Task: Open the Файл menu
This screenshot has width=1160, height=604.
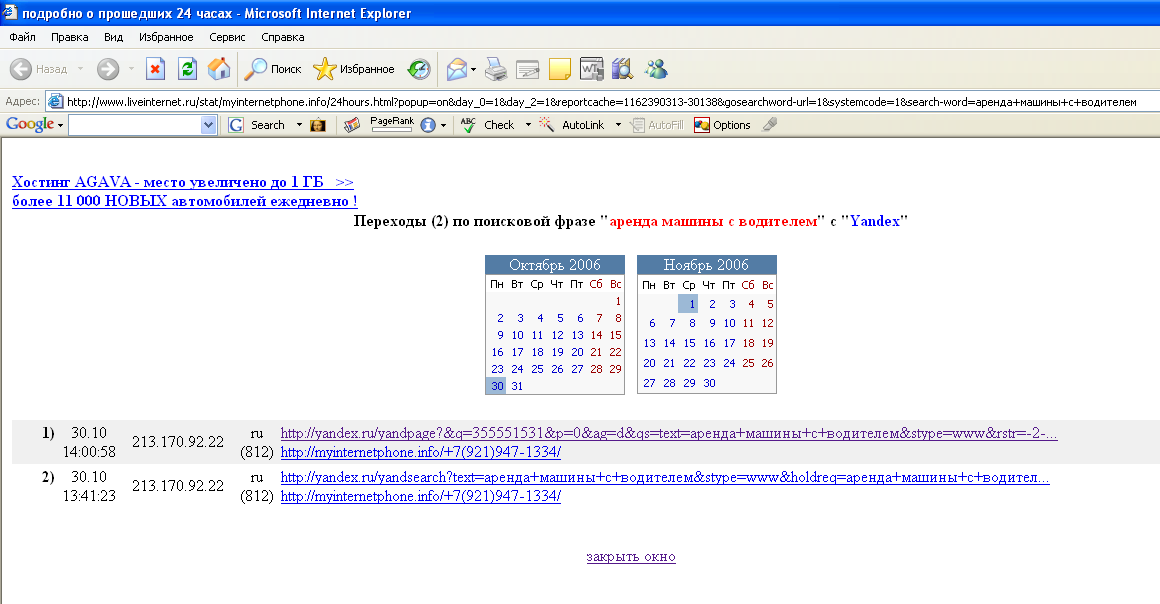Action: [x=22, y=37]
